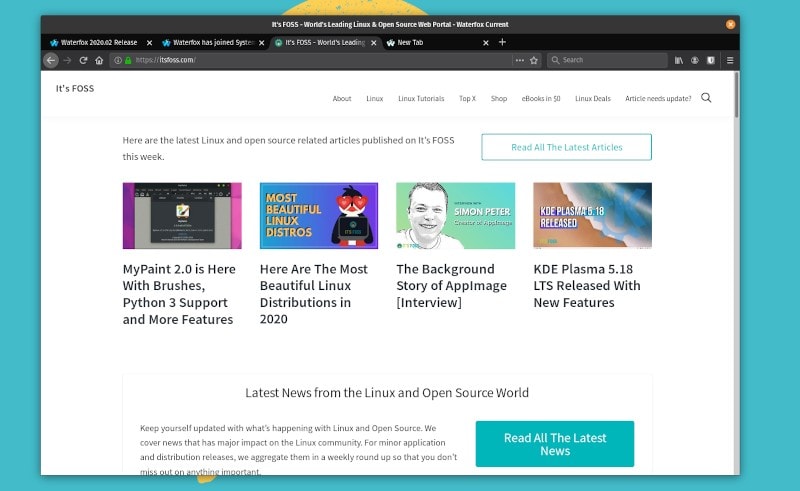Click the website search magnifier icon
Screen dimensions: 800x491
pos(706,97)
